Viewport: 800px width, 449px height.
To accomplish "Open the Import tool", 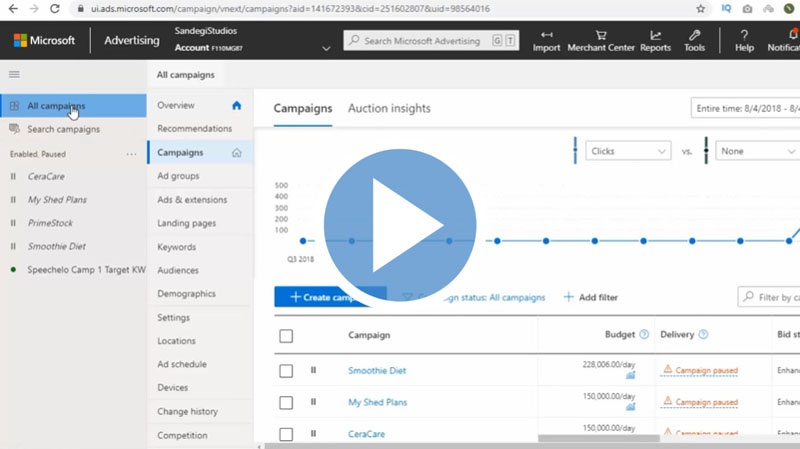I will pos(546,41).
